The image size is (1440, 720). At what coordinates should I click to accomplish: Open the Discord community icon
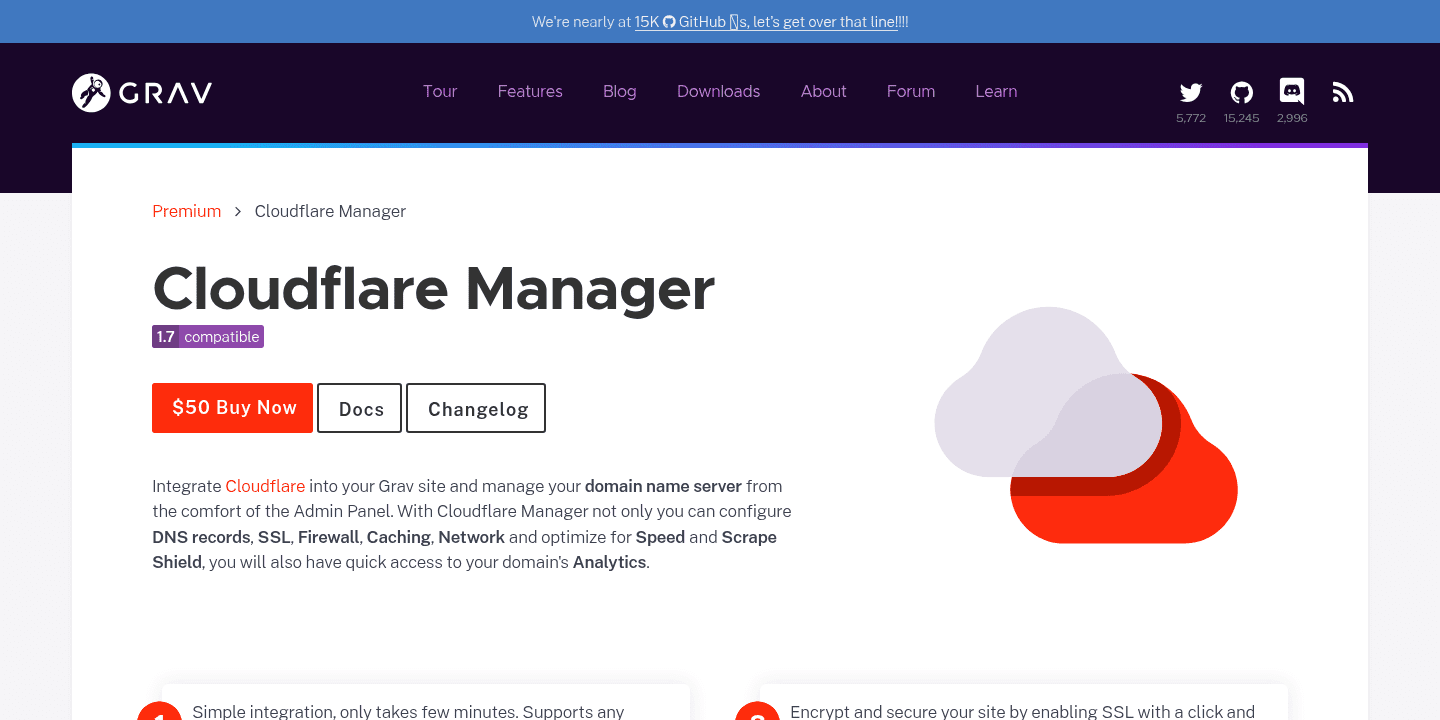point(1292,91)
